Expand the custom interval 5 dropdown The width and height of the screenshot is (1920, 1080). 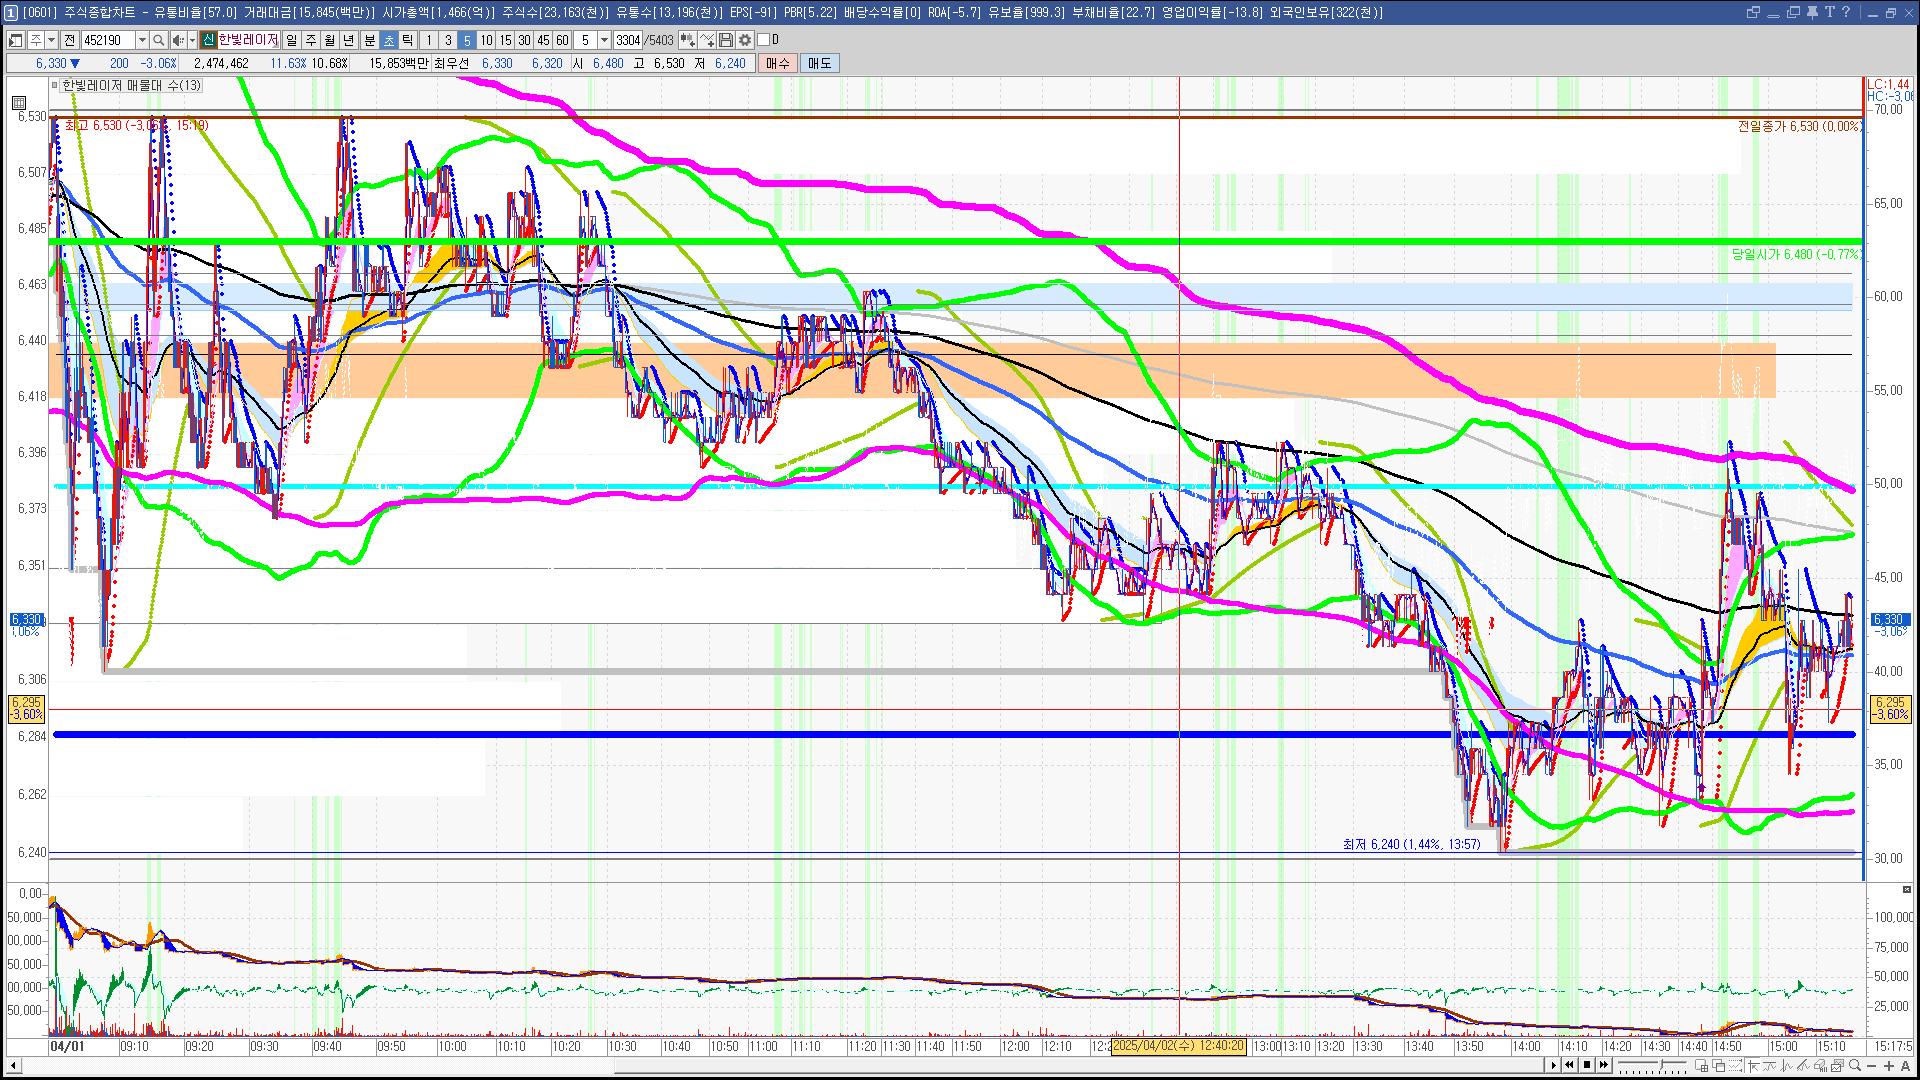604,40
